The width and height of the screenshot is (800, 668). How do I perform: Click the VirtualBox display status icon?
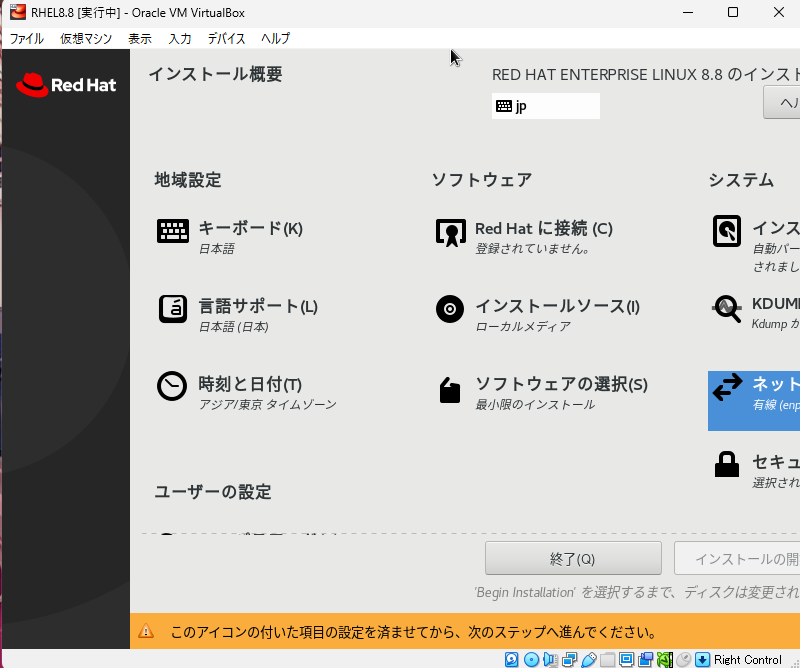point(627,659)
